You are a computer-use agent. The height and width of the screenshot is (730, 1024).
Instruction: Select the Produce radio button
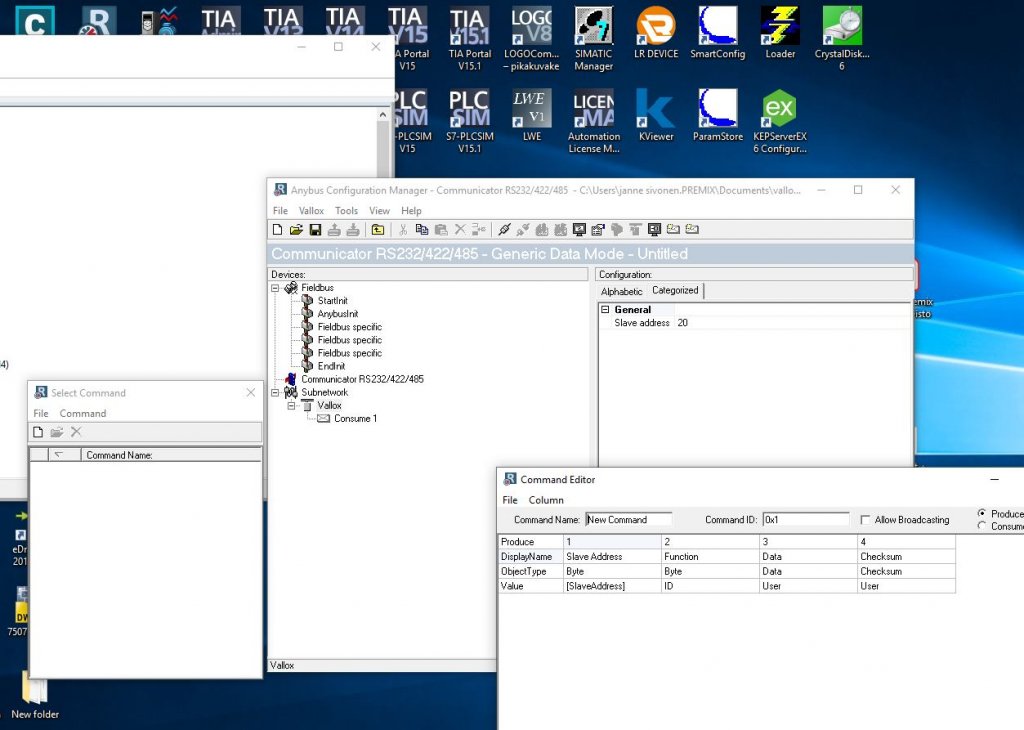[x=982, y=513]
